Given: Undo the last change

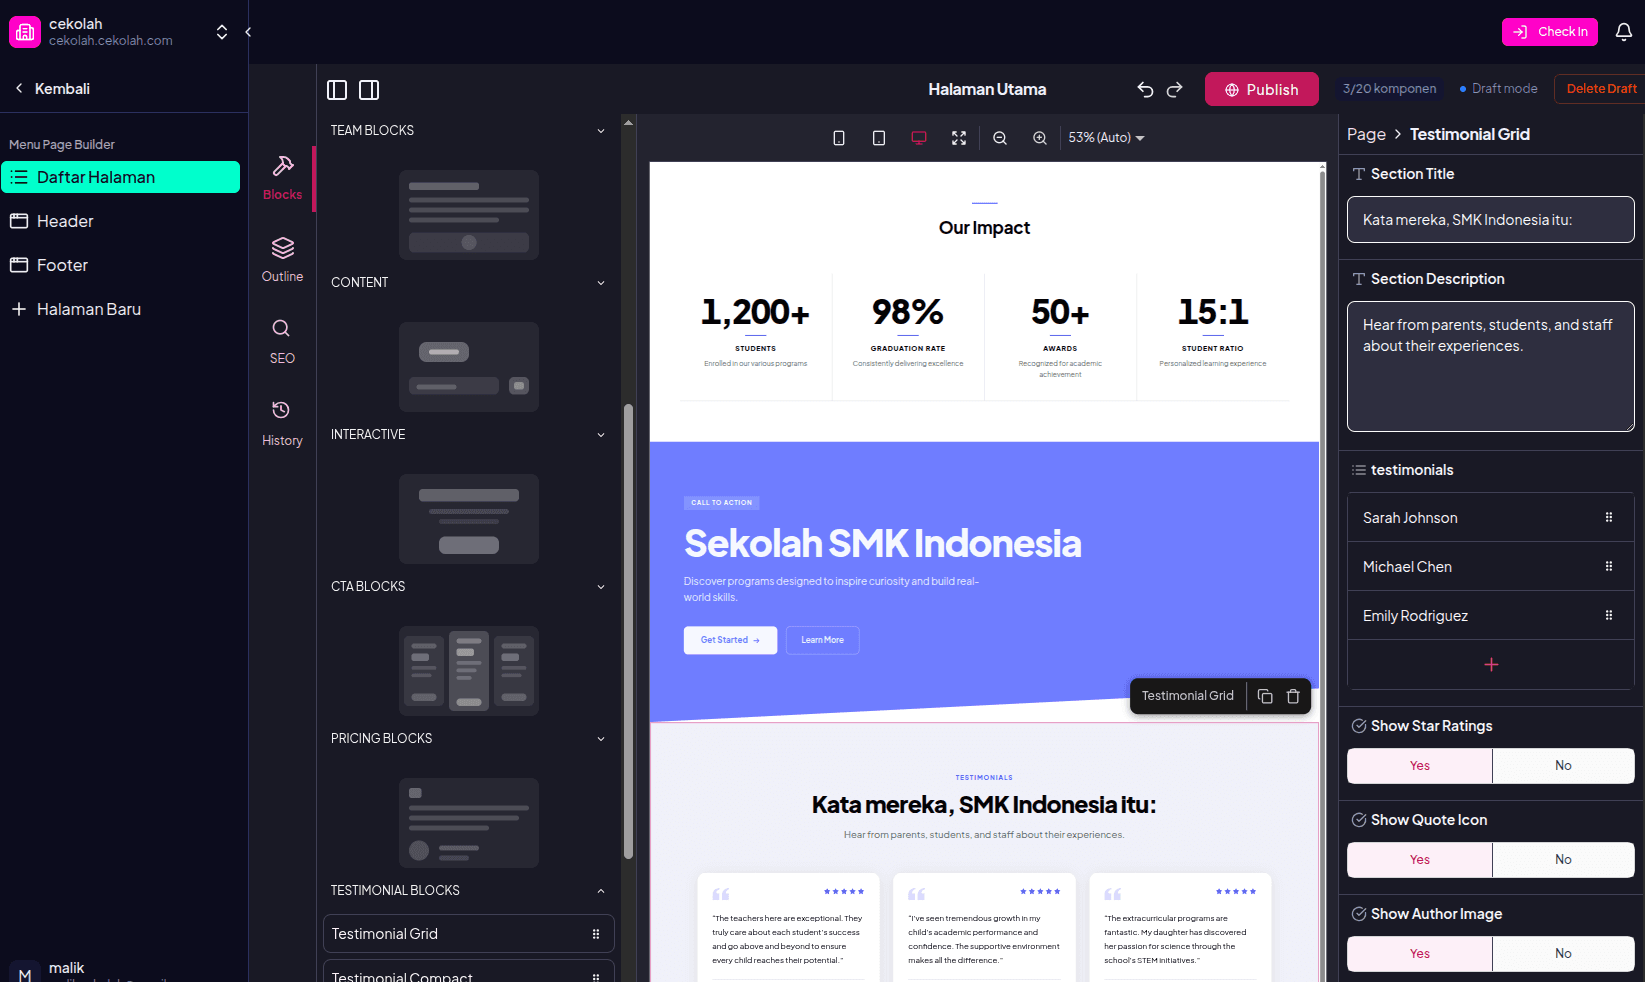Looking at the screenshot, I should (1144, 89).
